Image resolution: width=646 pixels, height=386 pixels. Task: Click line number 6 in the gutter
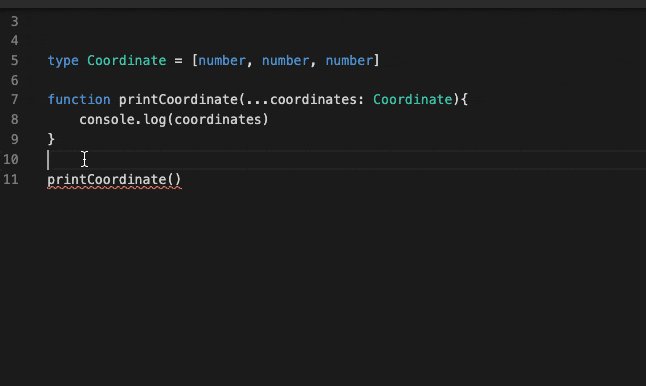[14, 80]
